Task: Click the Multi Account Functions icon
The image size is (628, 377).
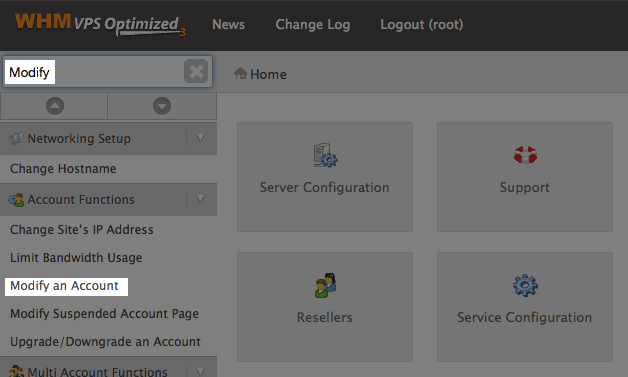Action: [x=16, y=372]
